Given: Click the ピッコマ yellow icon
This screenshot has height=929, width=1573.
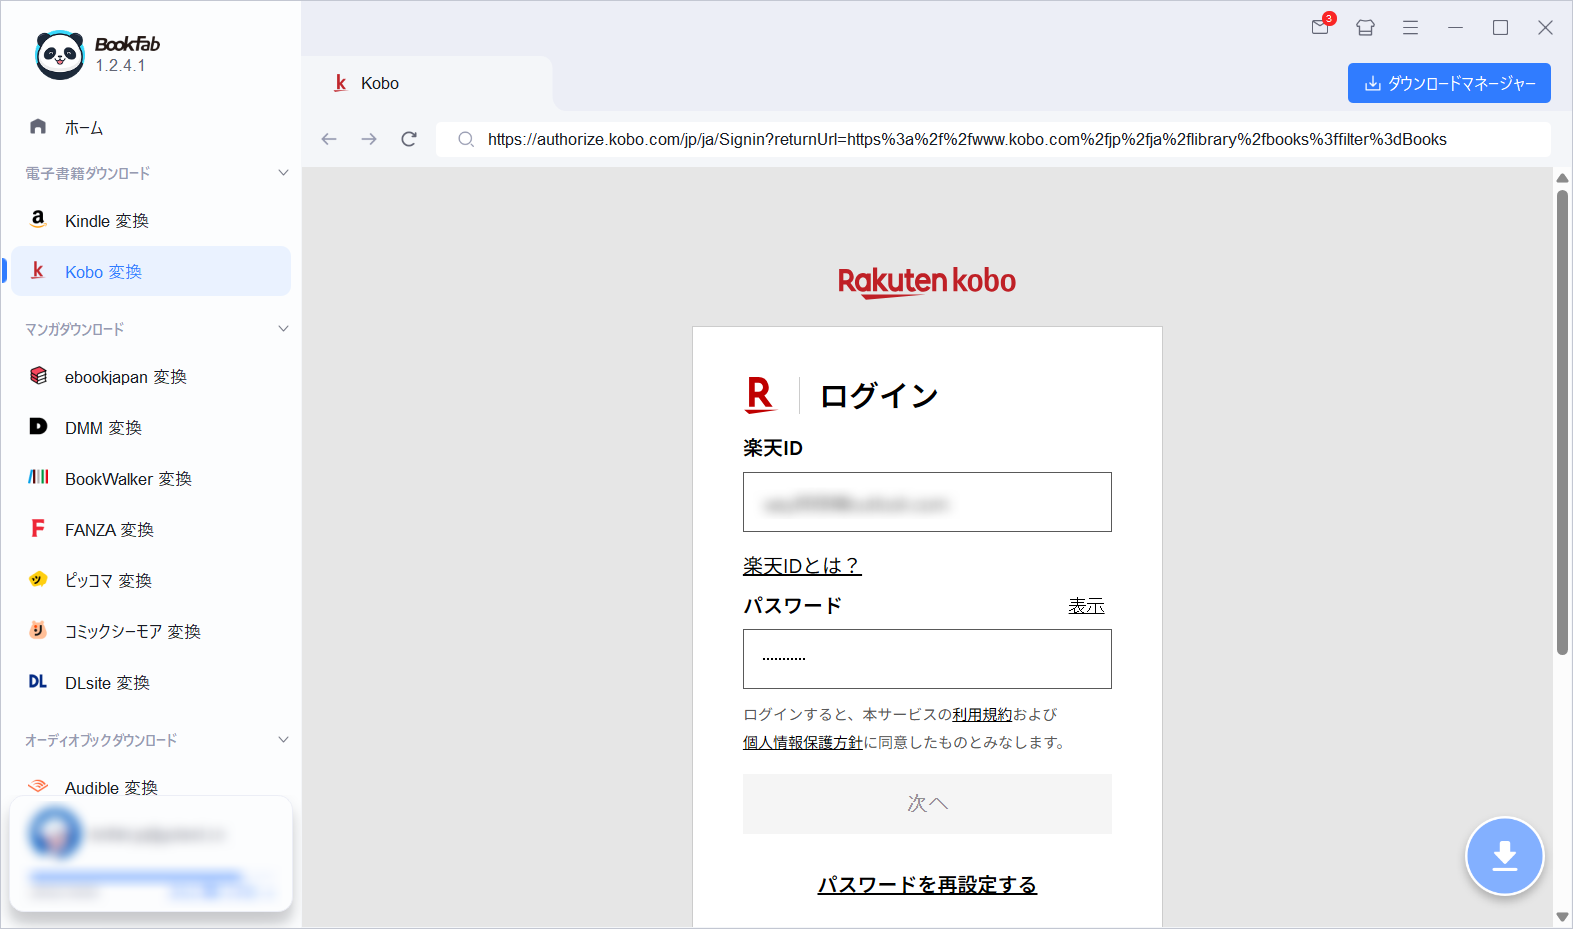Looking at the screenshot, I should coord(38,579).
